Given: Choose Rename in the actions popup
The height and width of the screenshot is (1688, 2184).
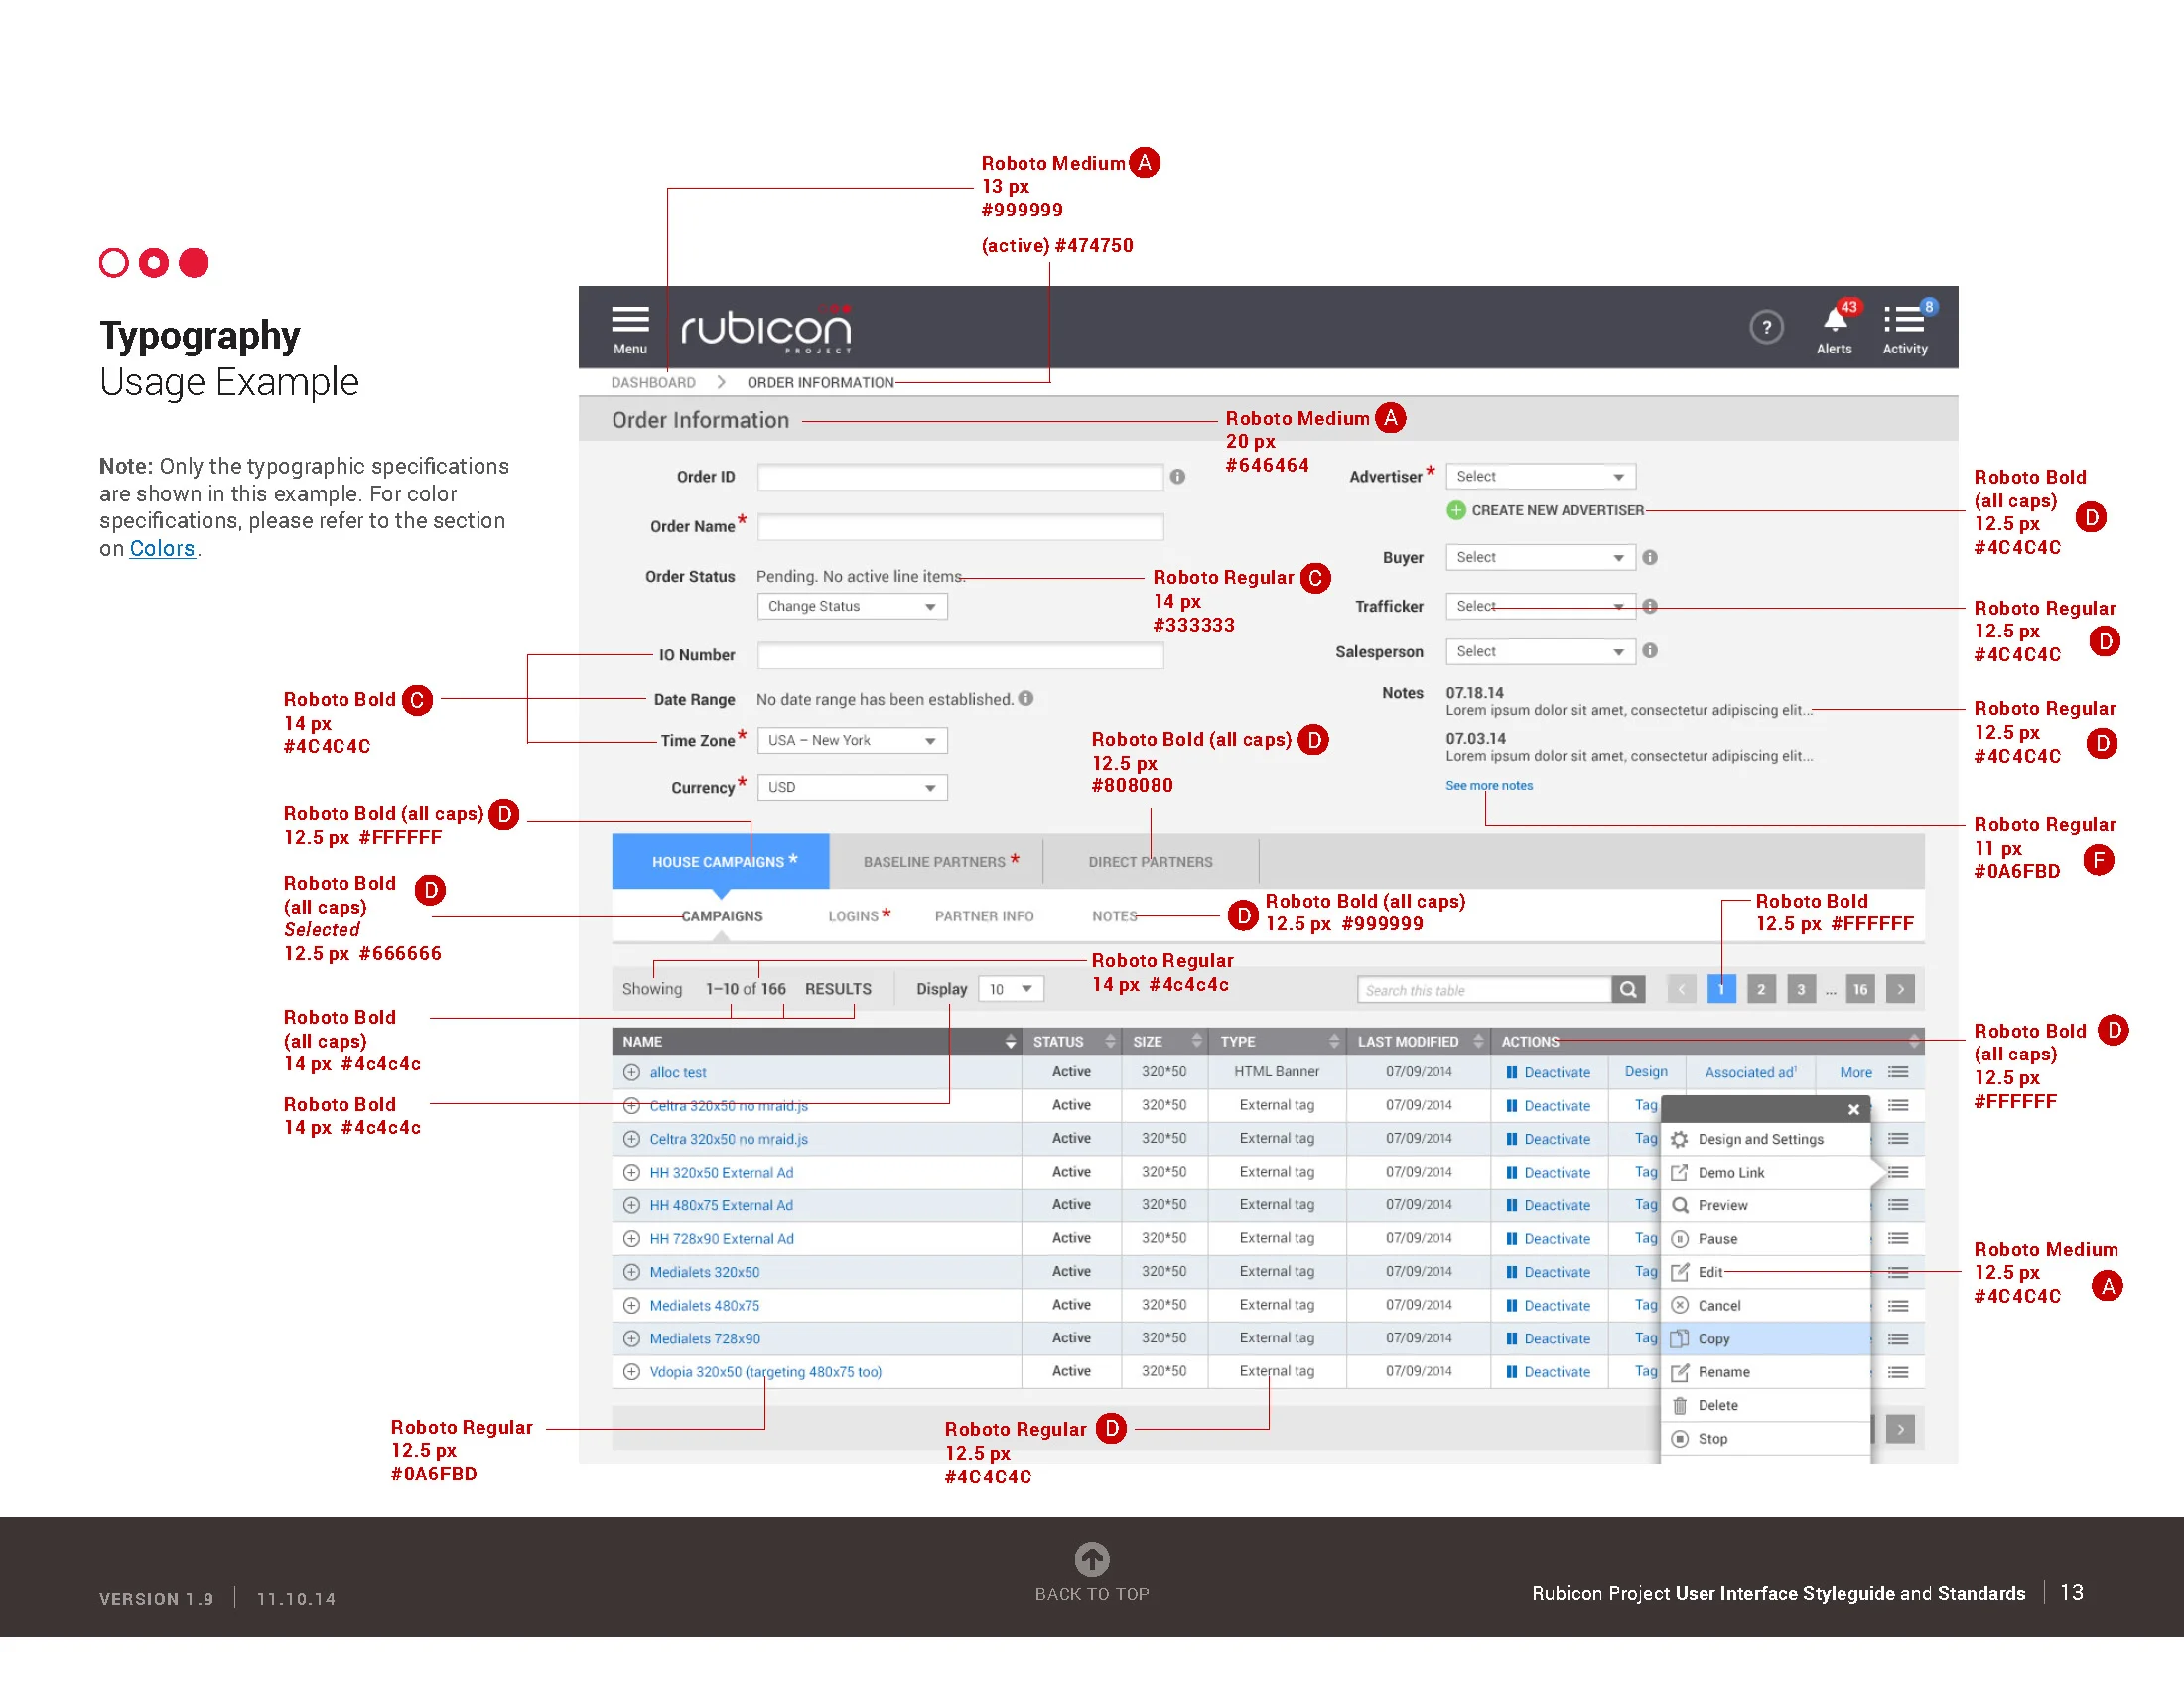Looking at the screenshot, I should tap(1766, 1373).
